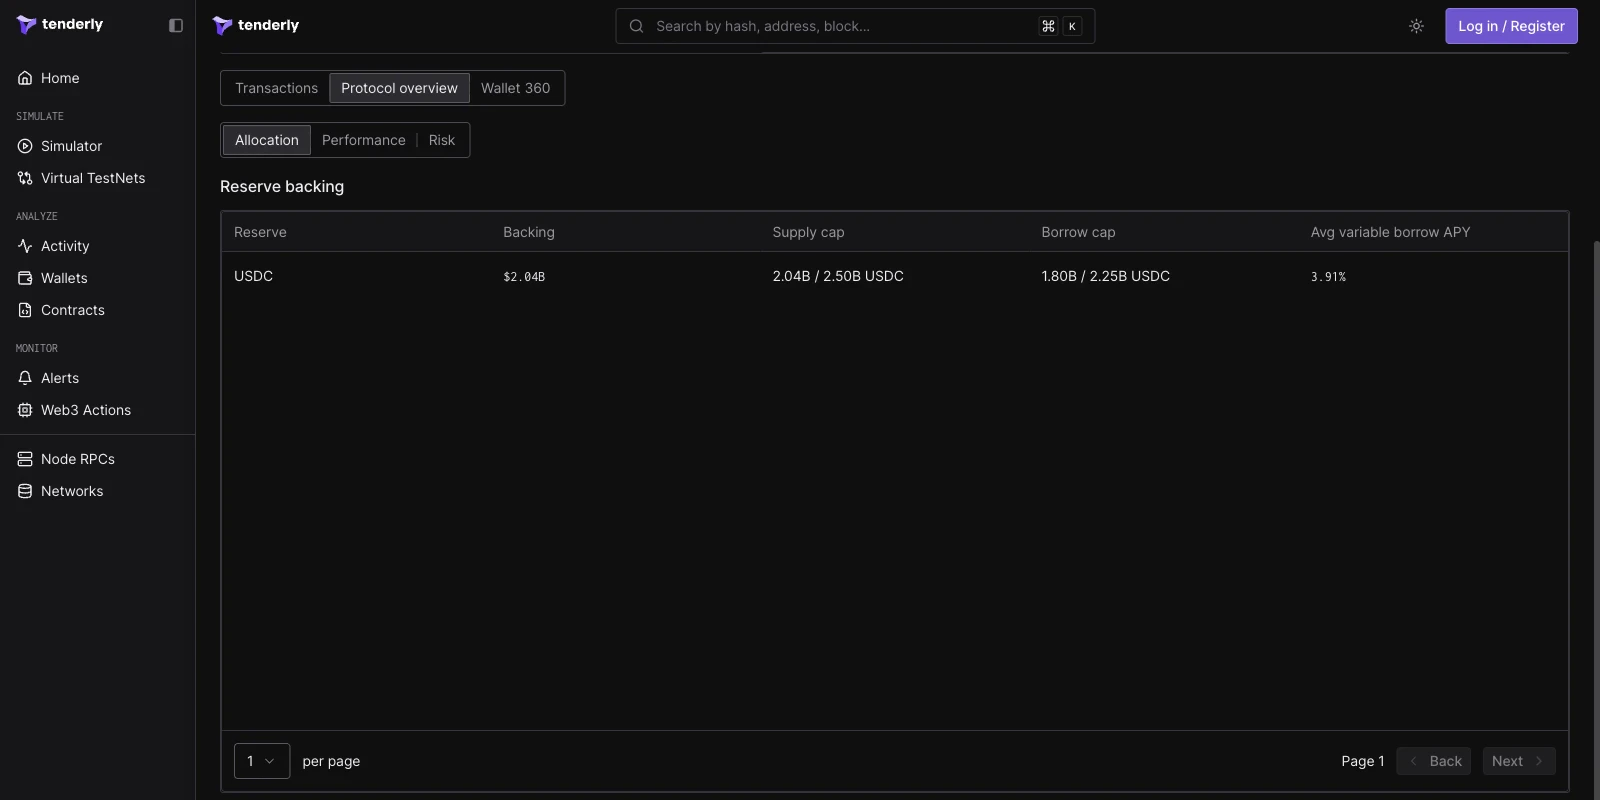This screenshot has height=800, width=1600.
Task: Click the Alerts bell icon
Action: point(25,378)
